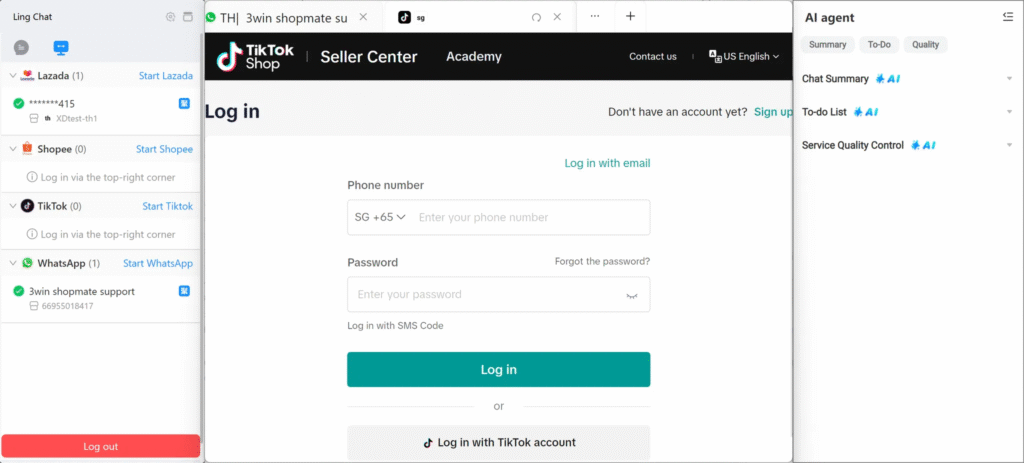The image size is (1024, 463).
Task: Click the QR icon next to the Lazada account
Action: tap(184, 103)
